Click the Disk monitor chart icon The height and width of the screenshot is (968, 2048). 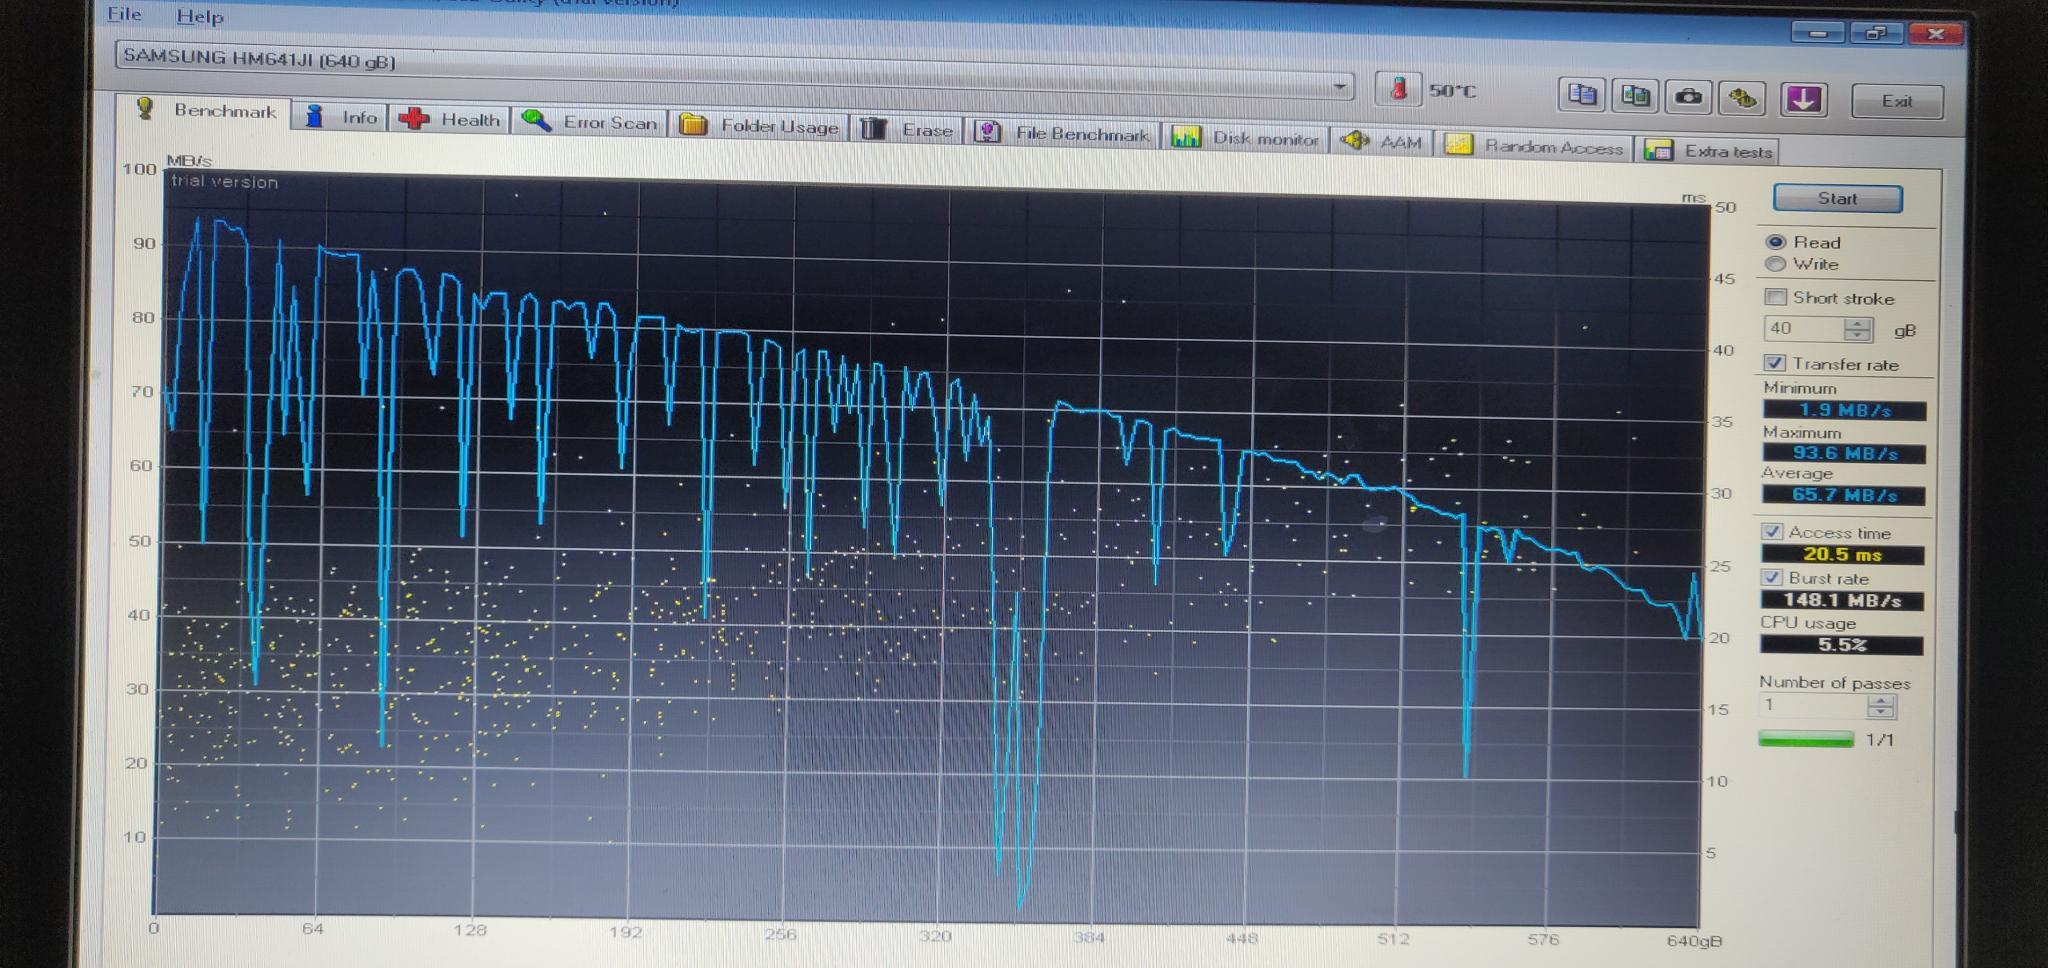pos(1185,137)
